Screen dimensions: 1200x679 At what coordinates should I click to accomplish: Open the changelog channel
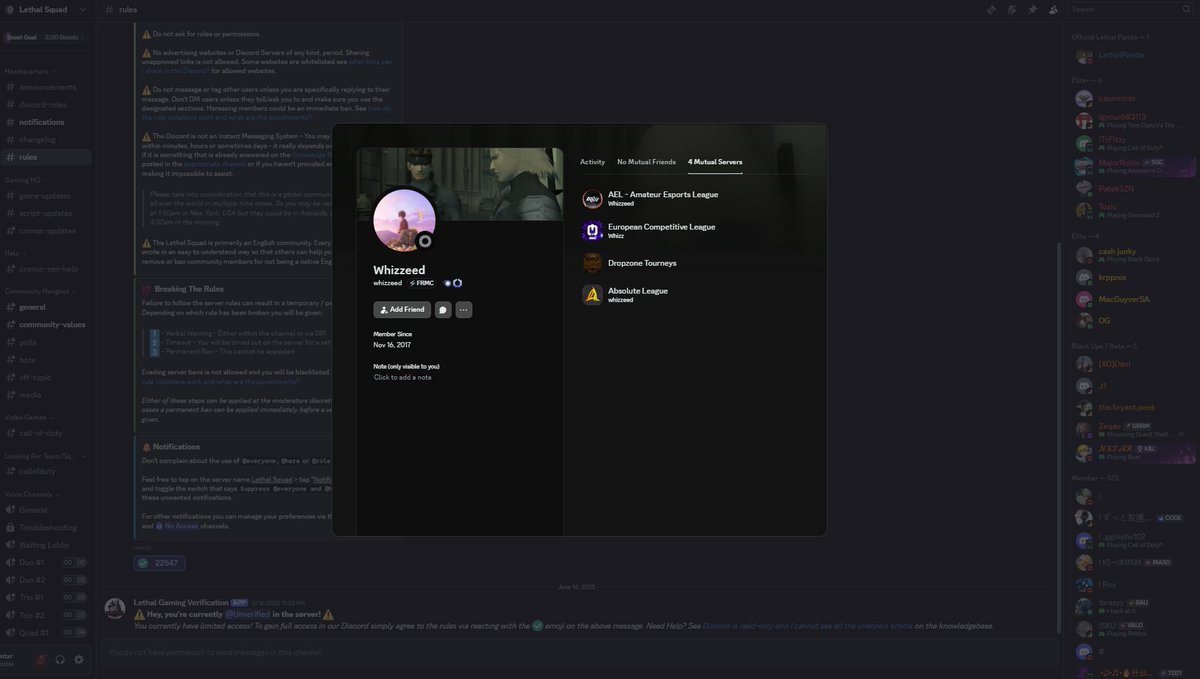(47, 140)
